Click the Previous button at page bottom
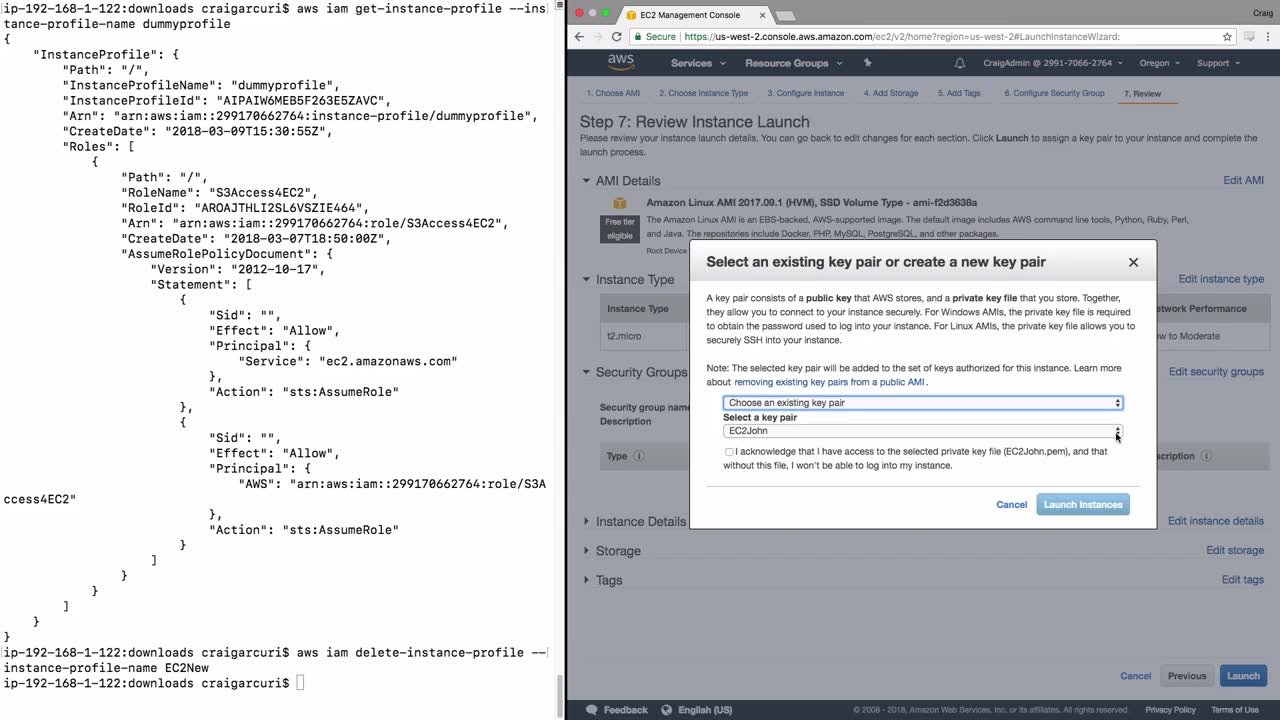1280x720 pixels. coord(1187,676)
